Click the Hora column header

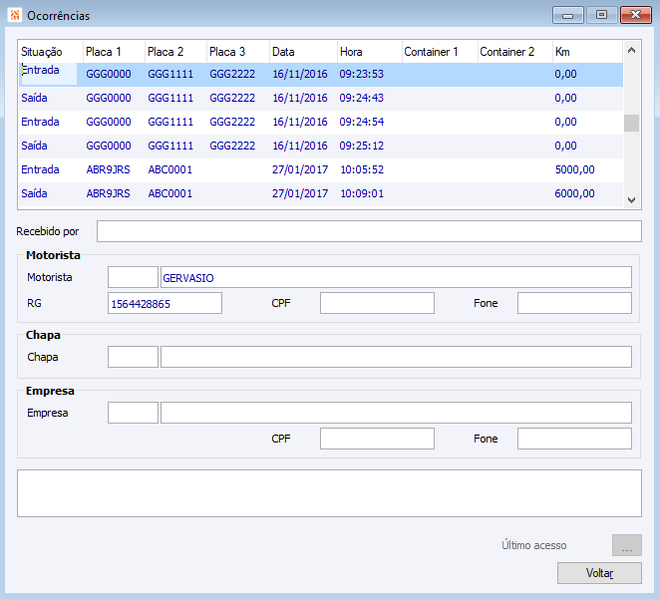(x=370, y=52)
